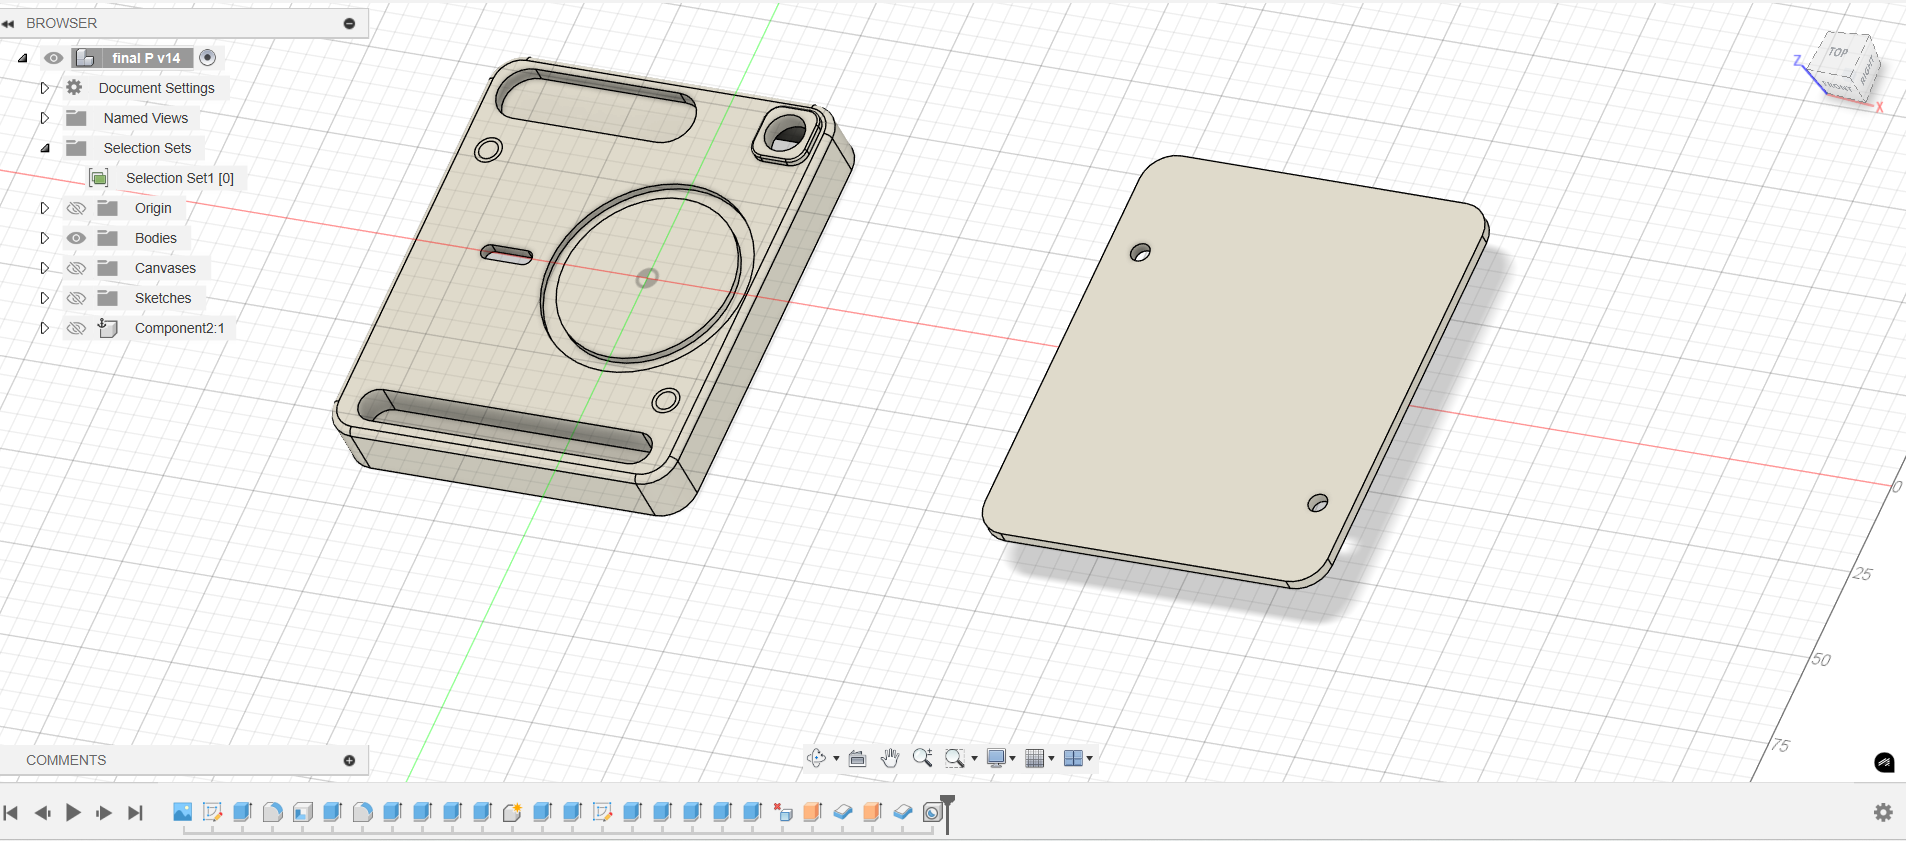Activate the Pan hand tool

click(890, 758)
